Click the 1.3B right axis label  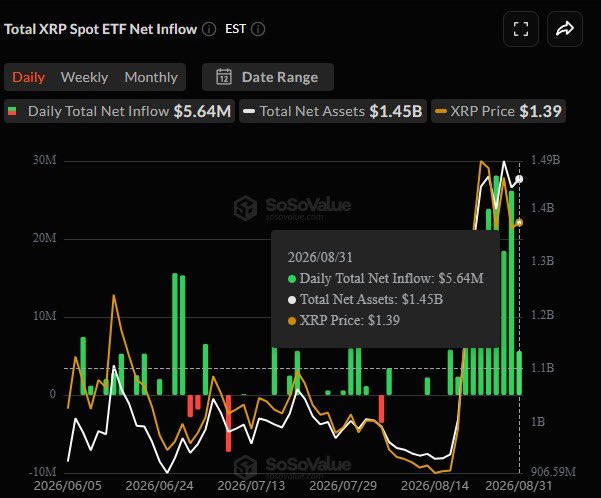542,261
